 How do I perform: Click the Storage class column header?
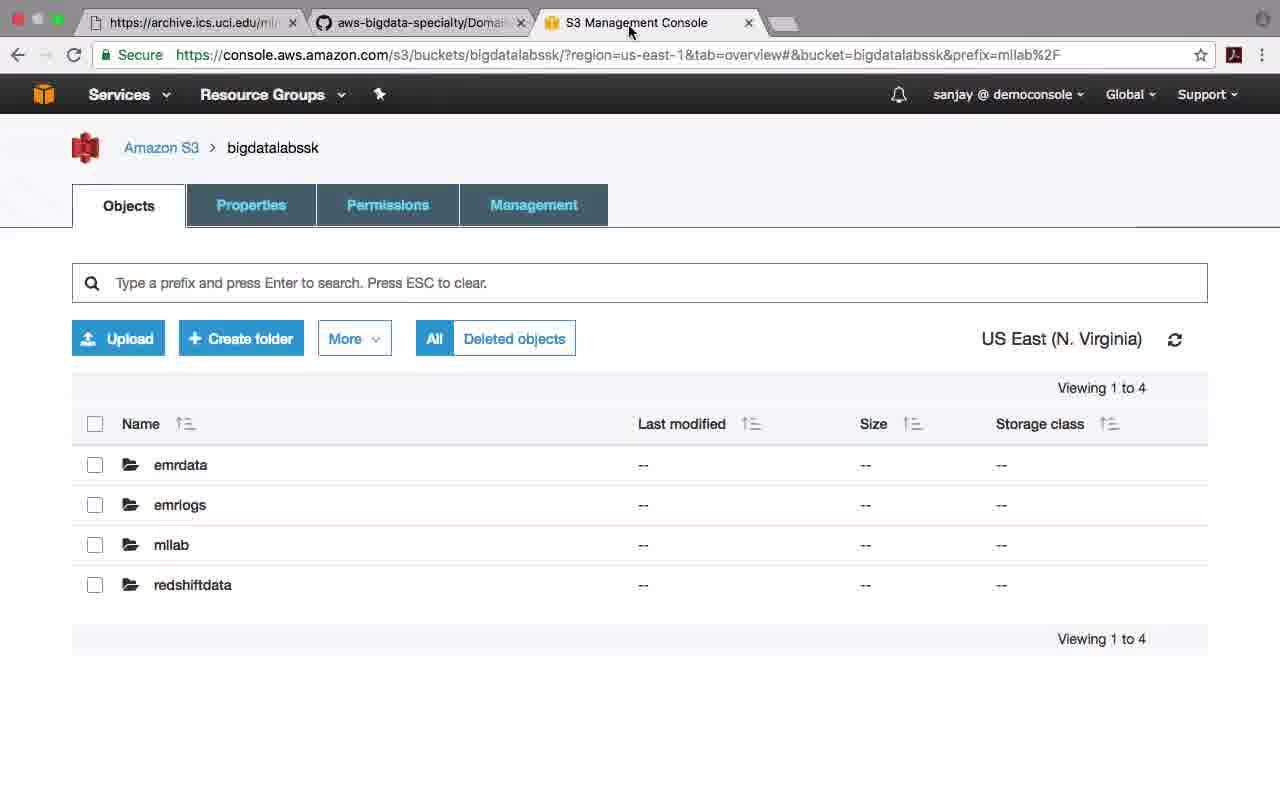(1040, 424)
